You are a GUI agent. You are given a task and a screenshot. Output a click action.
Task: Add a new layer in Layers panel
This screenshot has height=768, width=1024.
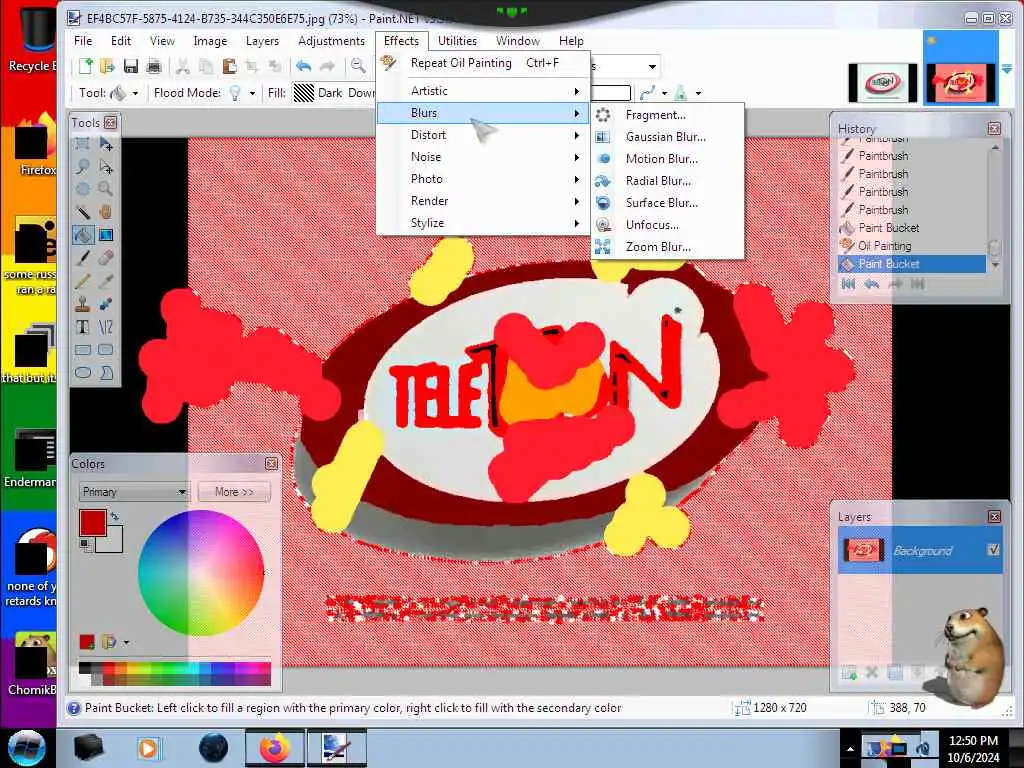point(849,673)
